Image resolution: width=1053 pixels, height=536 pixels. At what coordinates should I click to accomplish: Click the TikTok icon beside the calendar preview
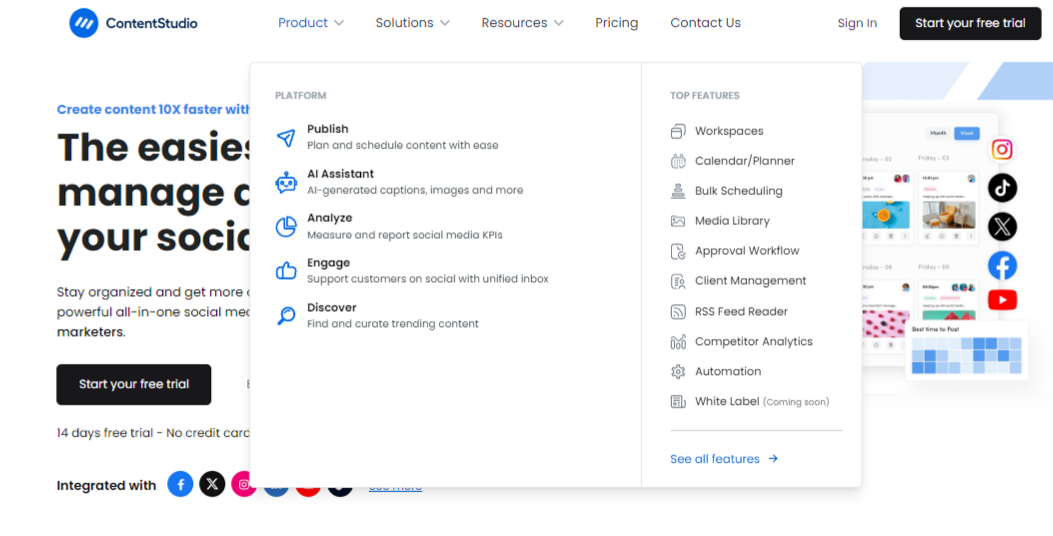[x=1002, y=188]
